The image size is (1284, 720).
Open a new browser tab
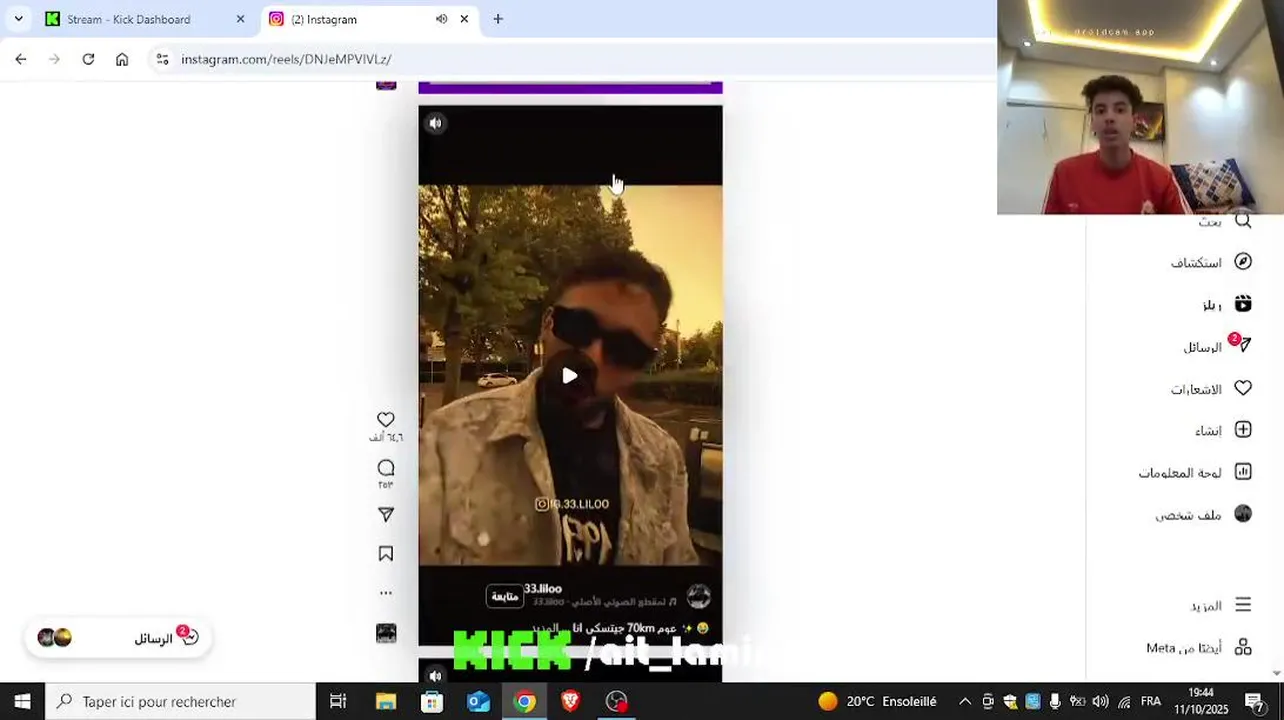498,19
